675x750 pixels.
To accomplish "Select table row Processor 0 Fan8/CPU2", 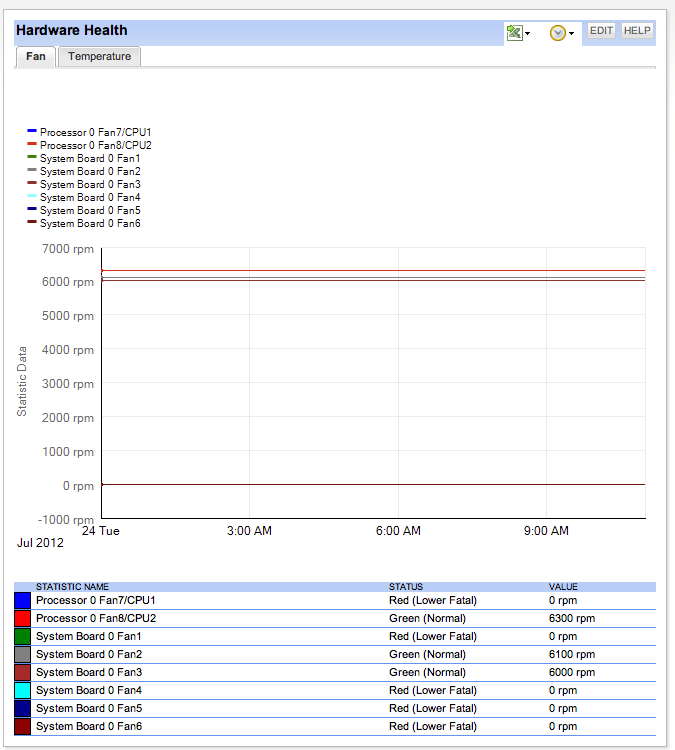I will pyautogui.click(x=335, y=618).
